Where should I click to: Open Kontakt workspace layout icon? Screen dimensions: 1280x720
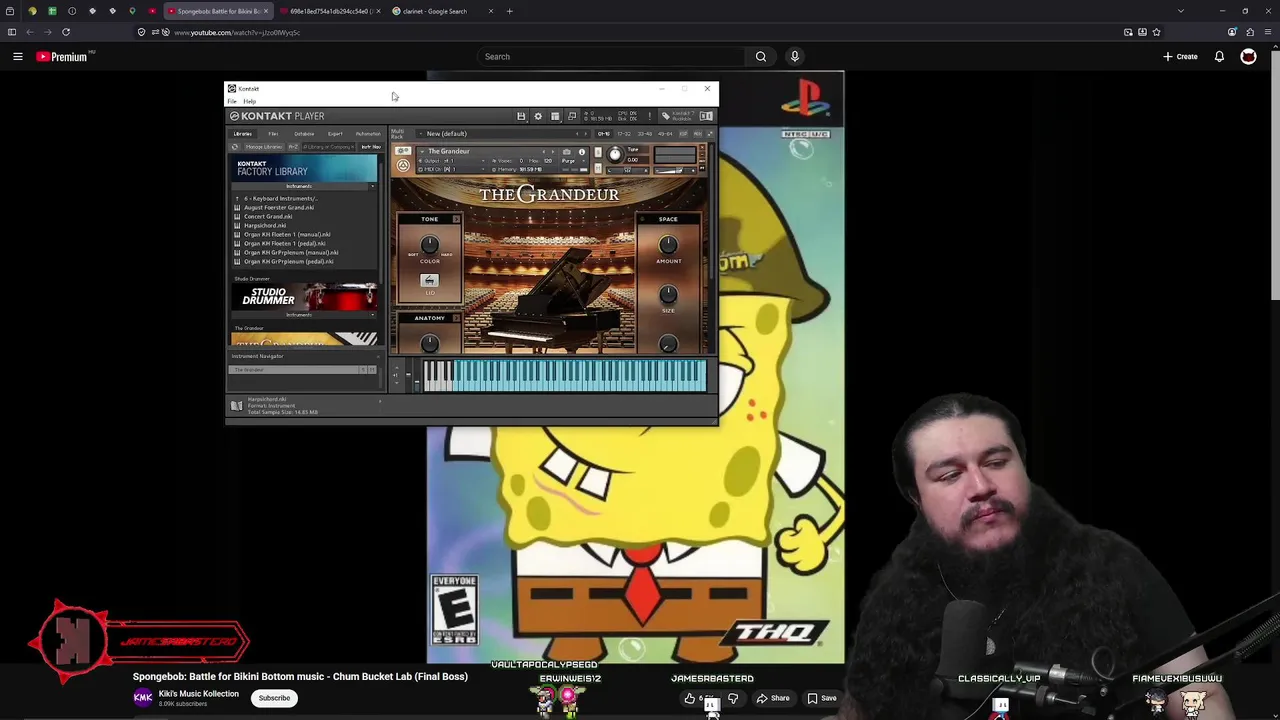[x=555, y=116]
